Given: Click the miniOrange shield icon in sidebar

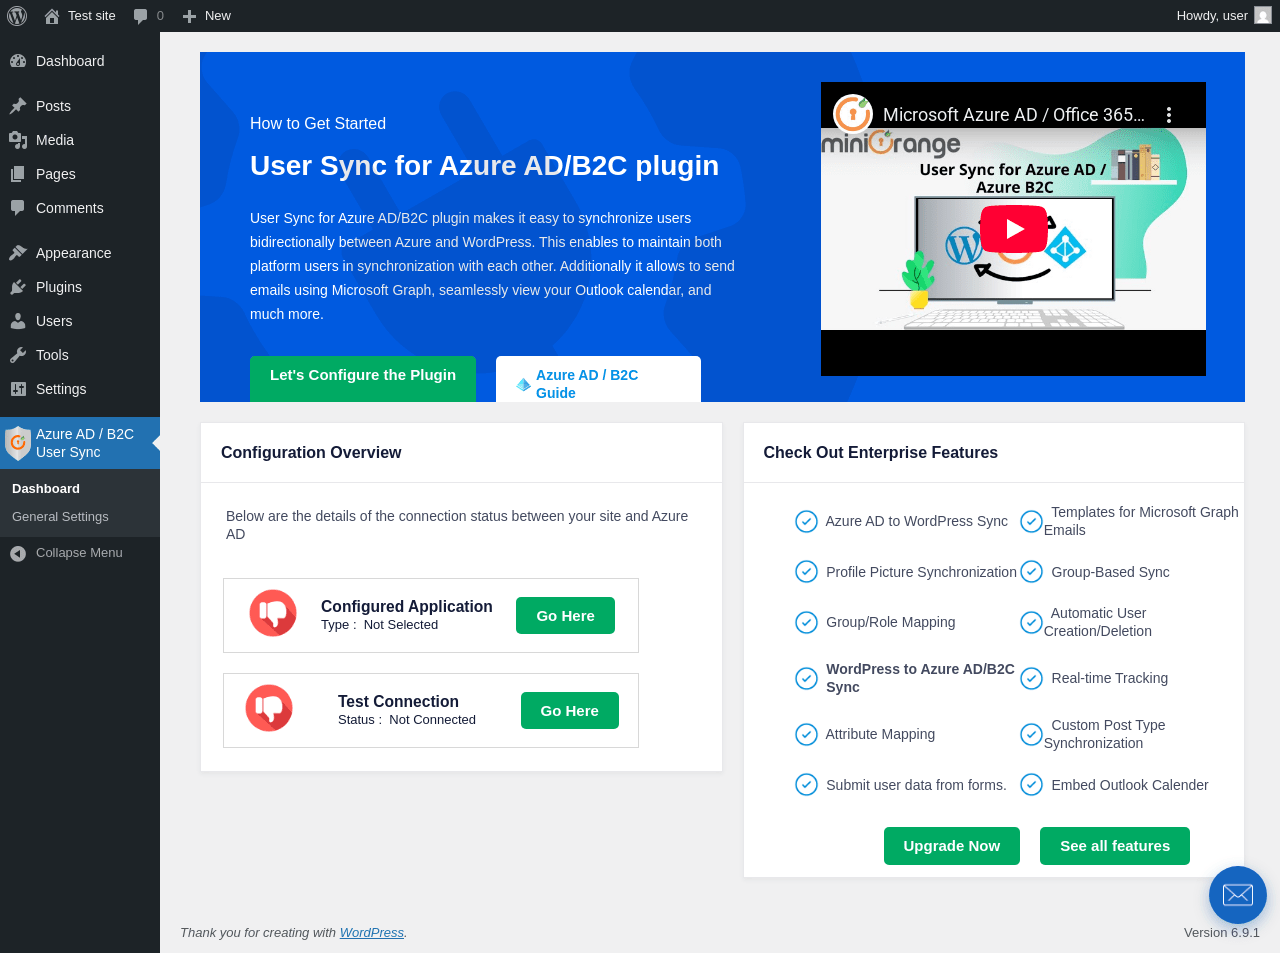Looking at the screenshot, I should click(18, 443).
